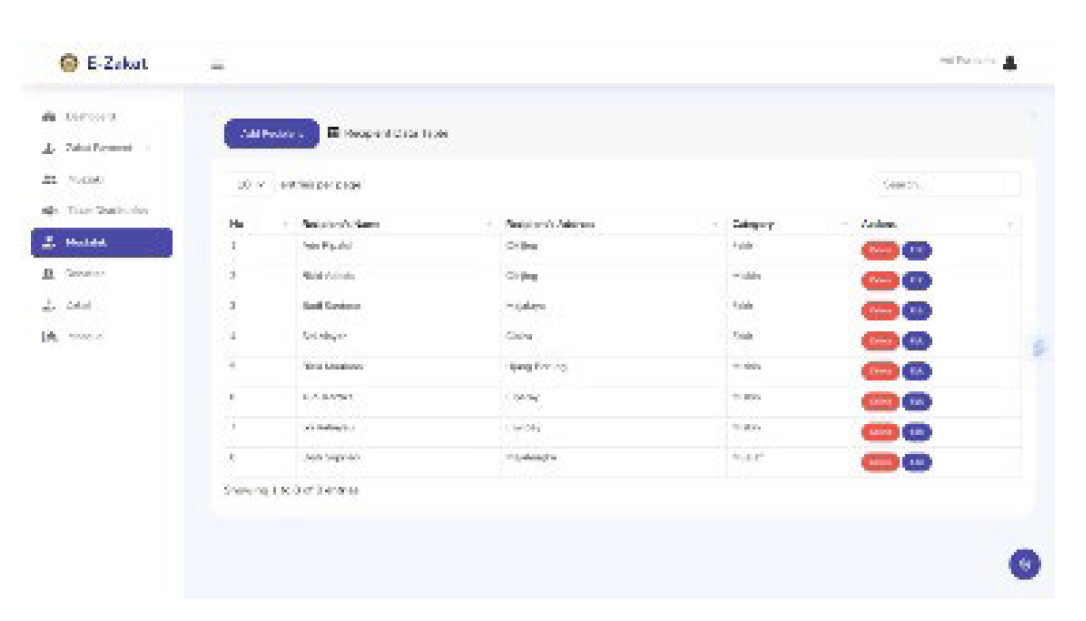Switch to the Recipient Data Table view
Screen dimensions: 1086x621
point(390,133)
